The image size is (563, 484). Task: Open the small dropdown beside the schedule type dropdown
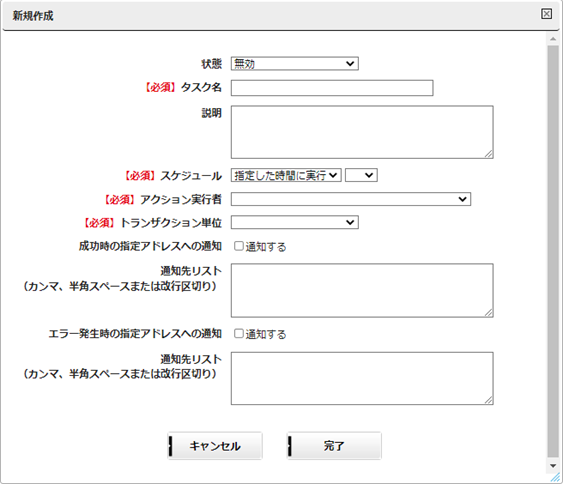tap(361, 175)
